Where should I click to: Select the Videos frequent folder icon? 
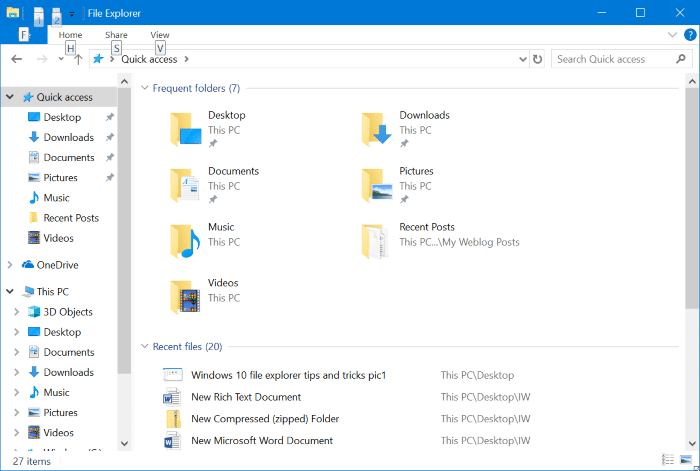186,297
